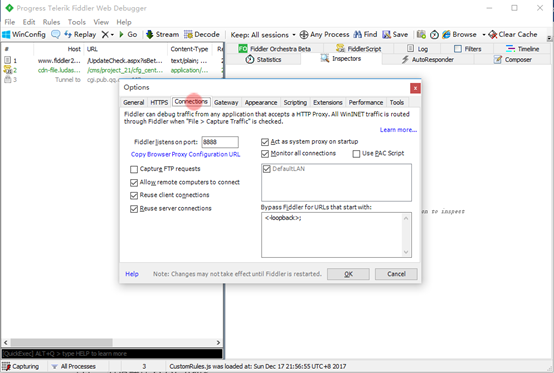Click the WinConfig toolbar icon
Viewport: 554px width, 373px height.
(6, 35)
